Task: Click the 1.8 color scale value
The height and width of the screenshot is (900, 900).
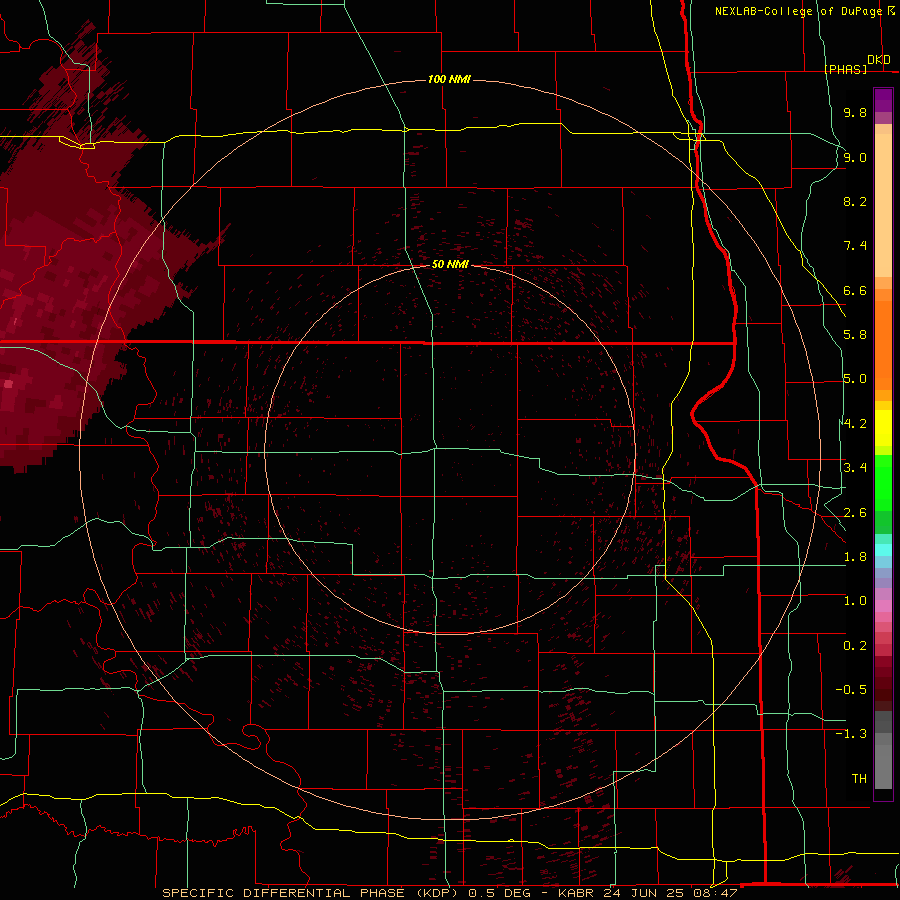Action: pos(855,557)
